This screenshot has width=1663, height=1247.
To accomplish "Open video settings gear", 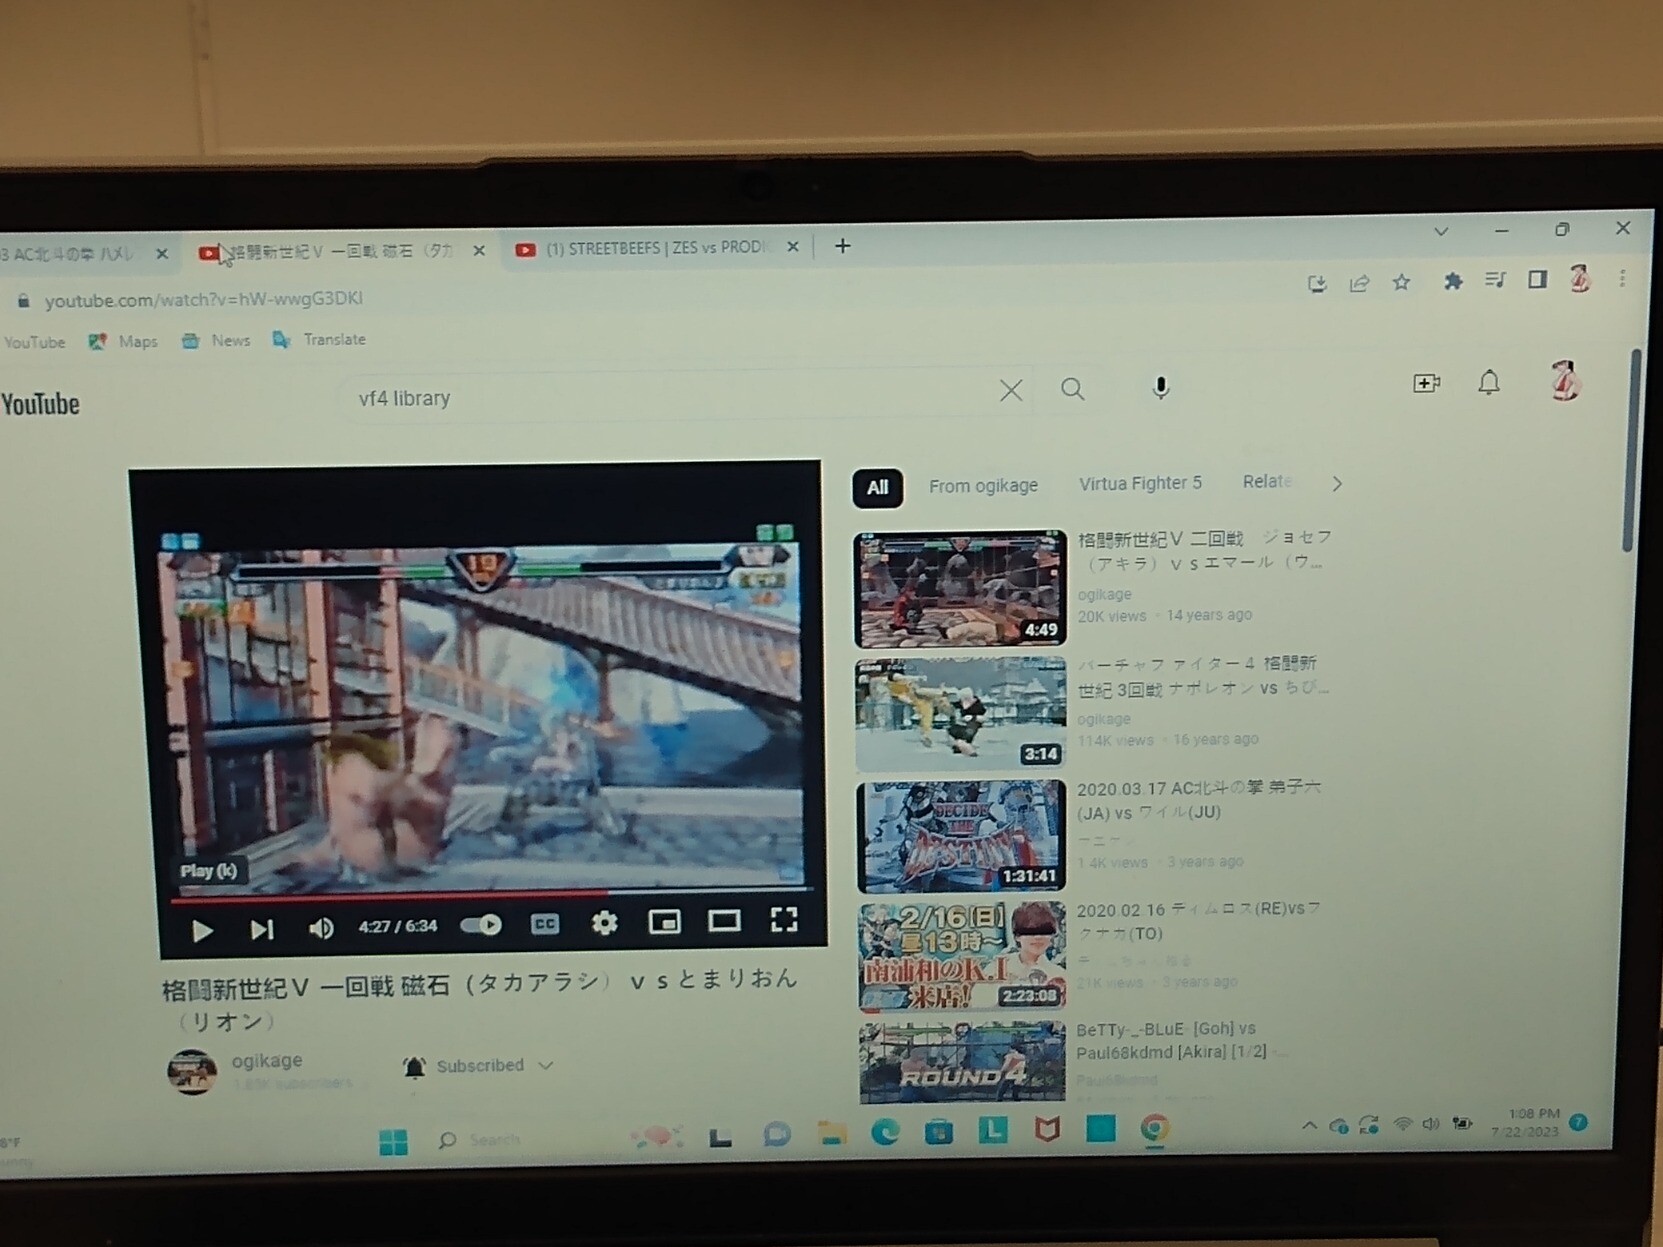I will point(604,923).
